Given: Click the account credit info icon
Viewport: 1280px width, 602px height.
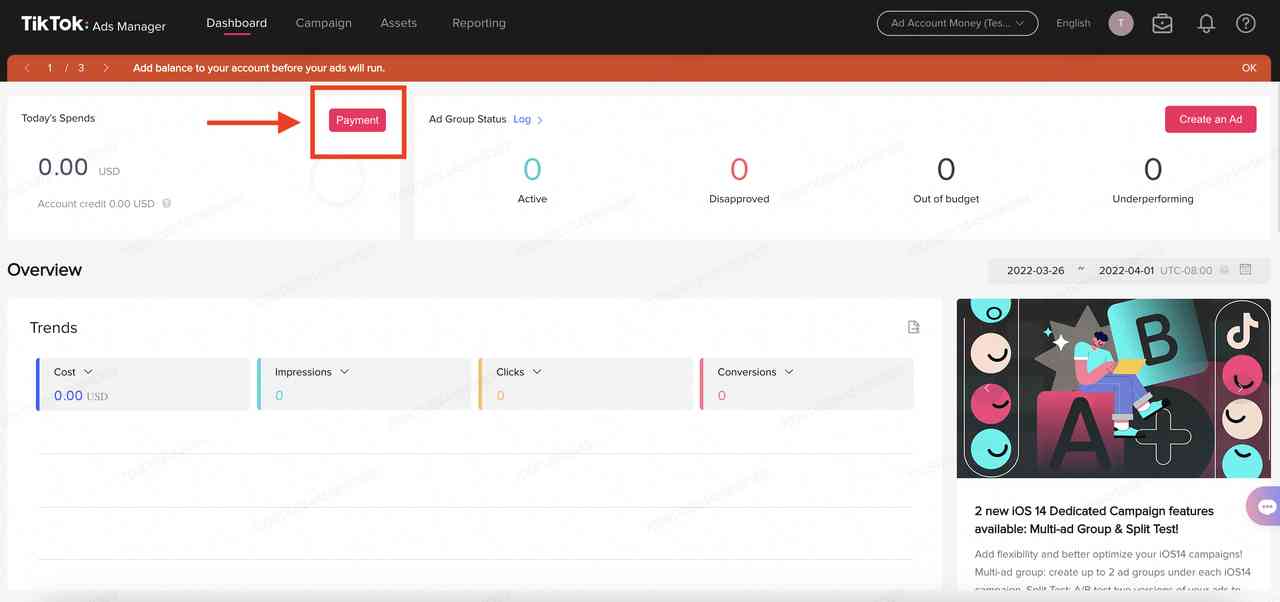Looking at the screenshot, I should pyautogui.click(x=167, y=204).
